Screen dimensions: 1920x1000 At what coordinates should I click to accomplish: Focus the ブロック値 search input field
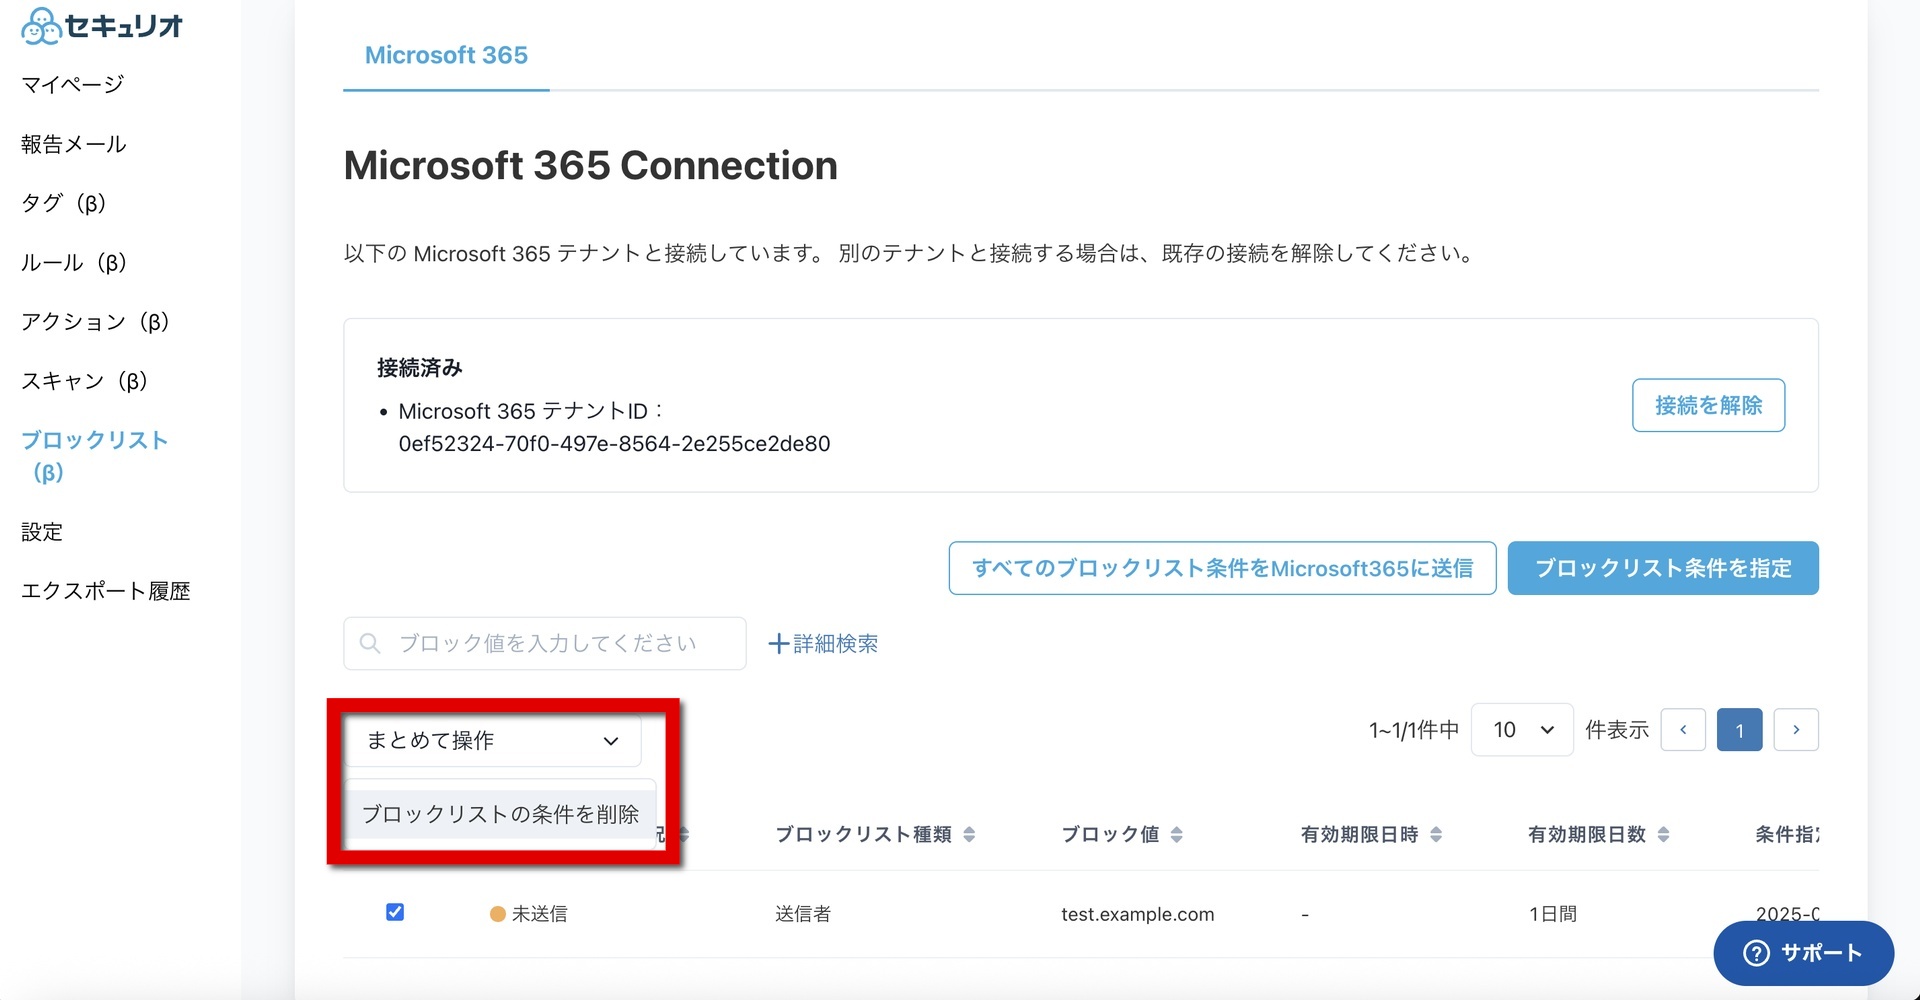[x=545, y=643]
